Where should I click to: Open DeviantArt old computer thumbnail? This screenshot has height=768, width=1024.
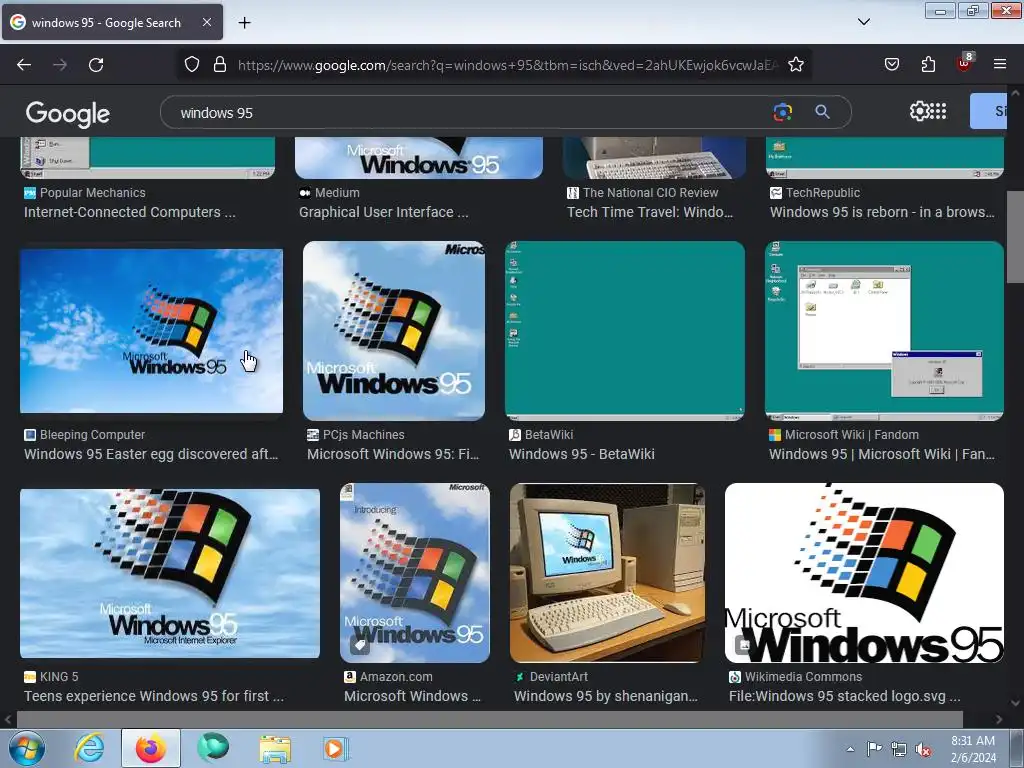(607, 573)
